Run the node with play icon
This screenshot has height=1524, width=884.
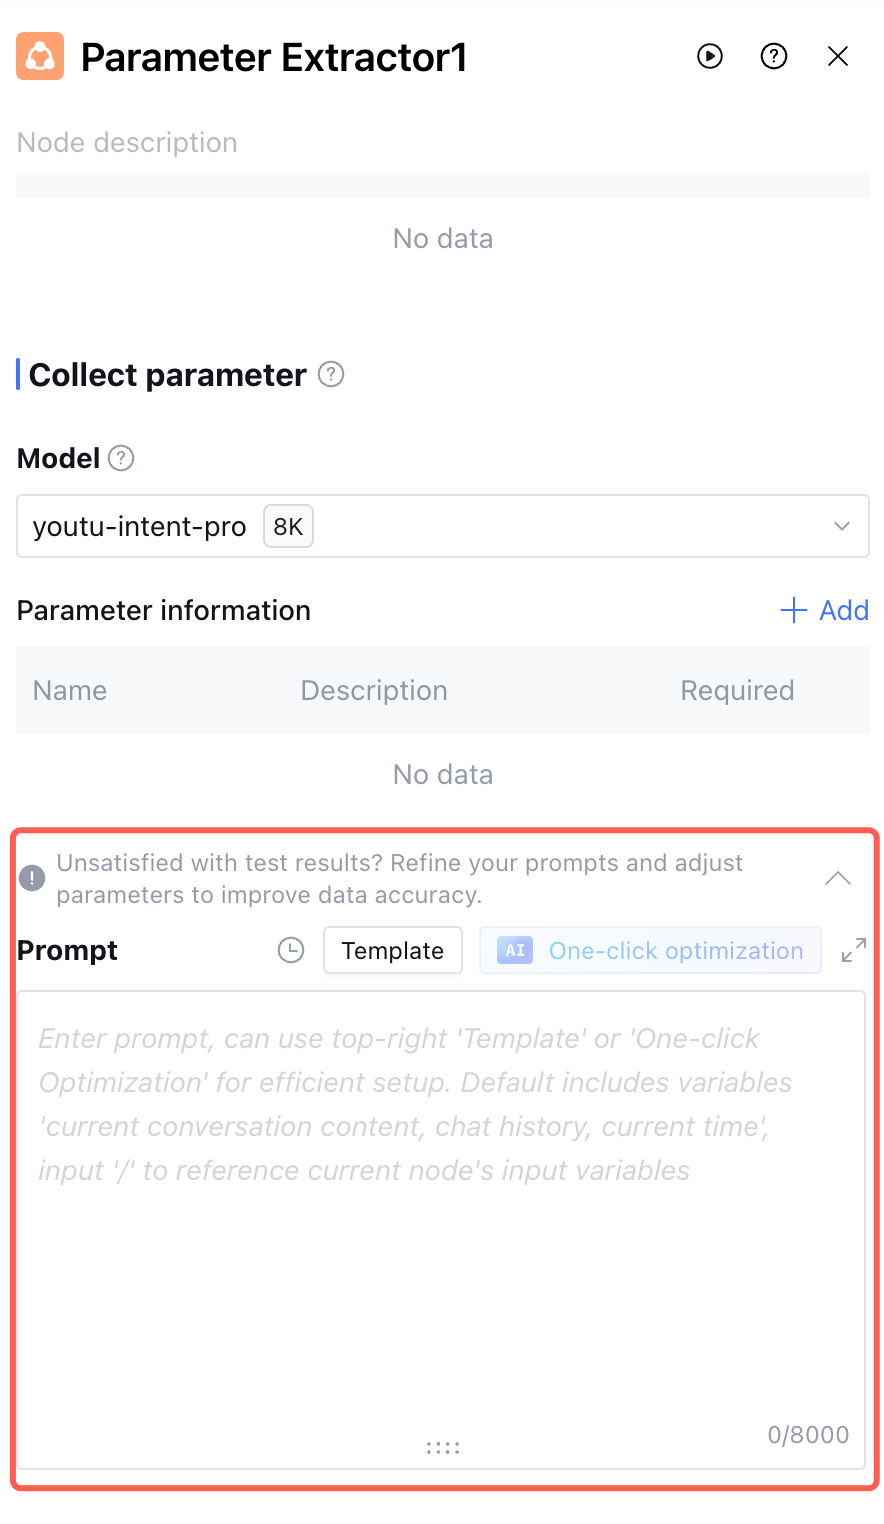coord(710,56)
